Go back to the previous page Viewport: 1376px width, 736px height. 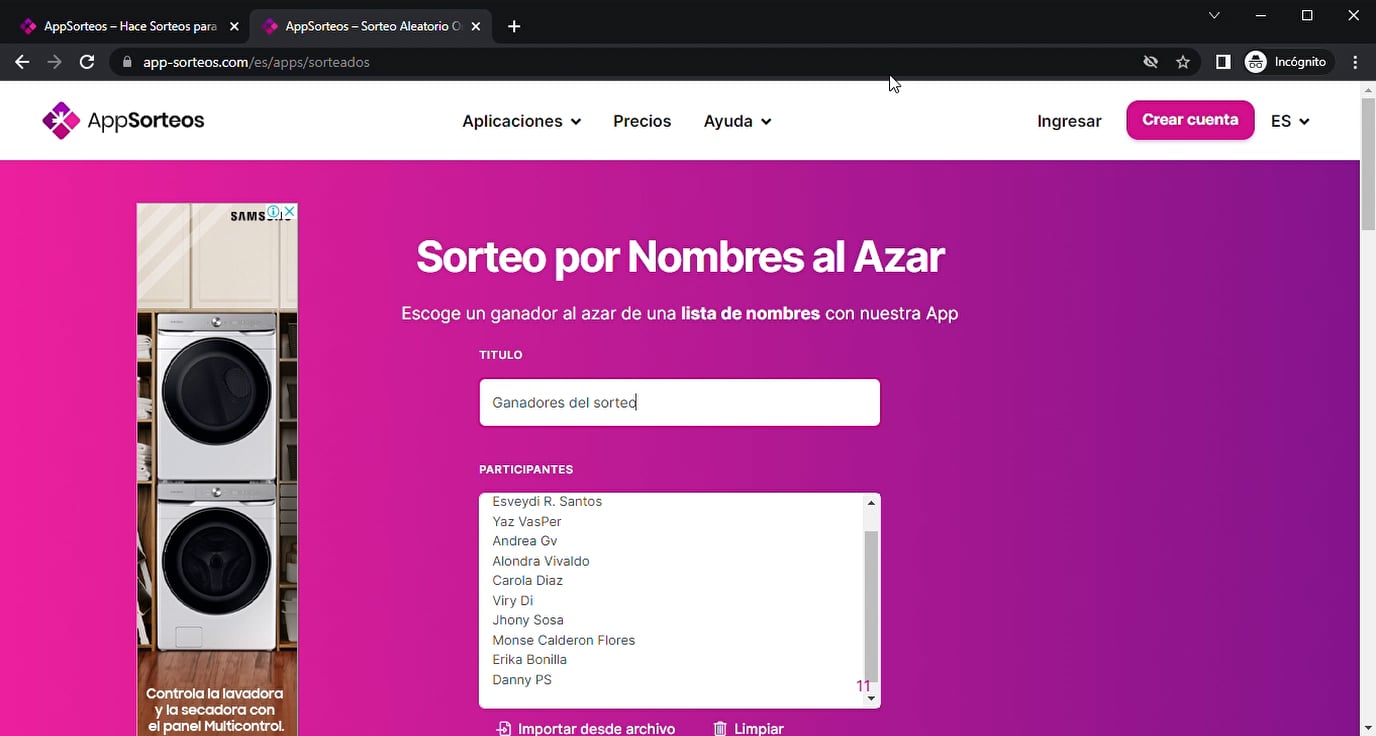tap(22, 62)
